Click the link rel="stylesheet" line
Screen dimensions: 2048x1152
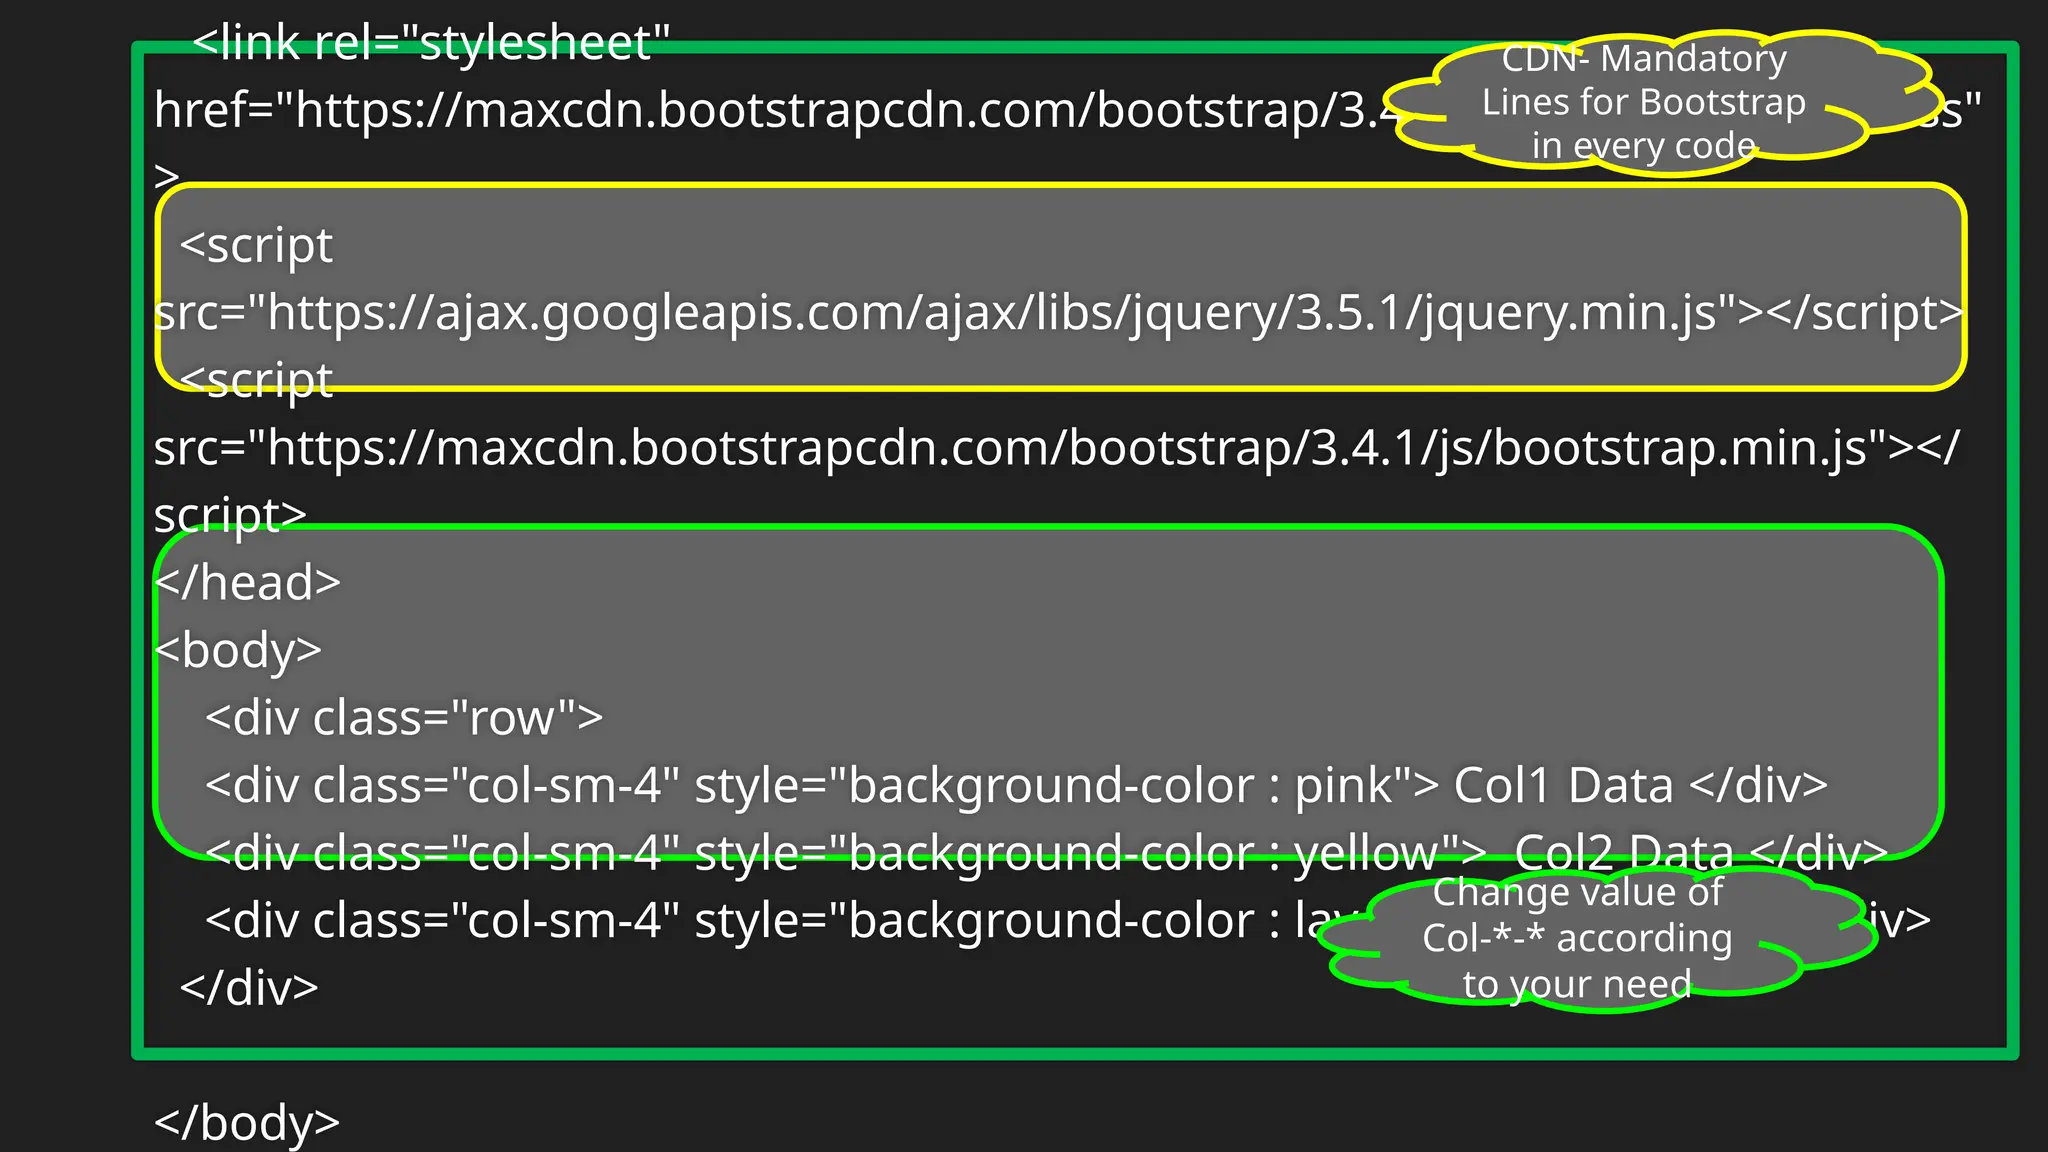coord(430,43)
